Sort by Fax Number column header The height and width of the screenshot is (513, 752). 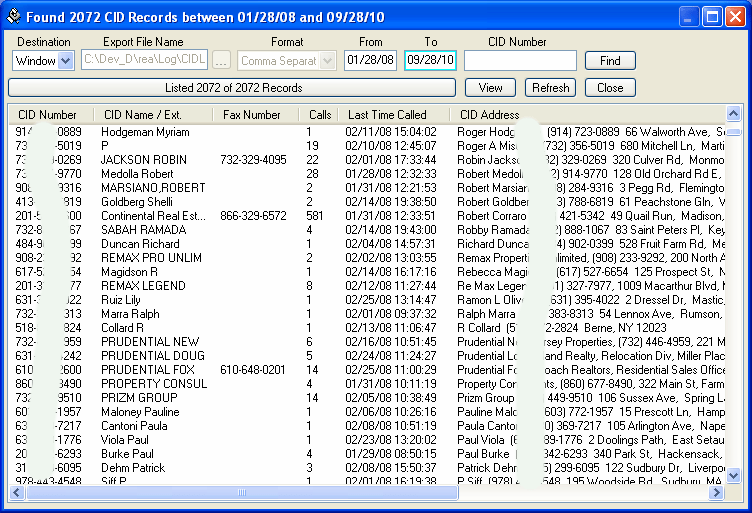coord(256,115)
